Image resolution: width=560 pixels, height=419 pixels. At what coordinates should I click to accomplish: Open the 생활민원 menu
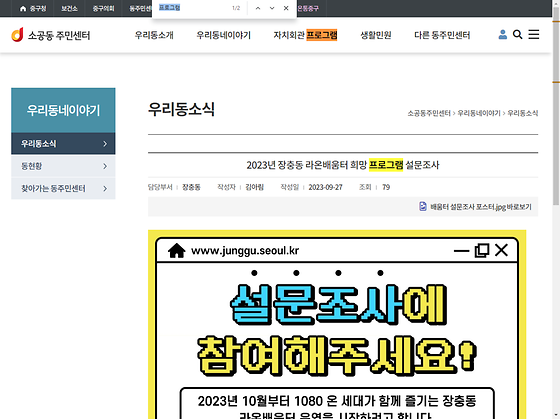(x=376, y=35)
